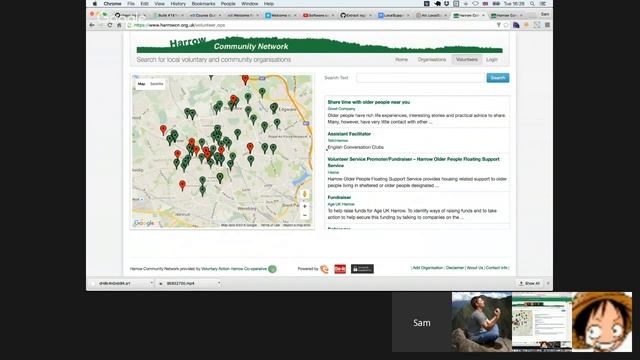
Task: Open the Assistant Facilitator listing
Action: (349, 134)
